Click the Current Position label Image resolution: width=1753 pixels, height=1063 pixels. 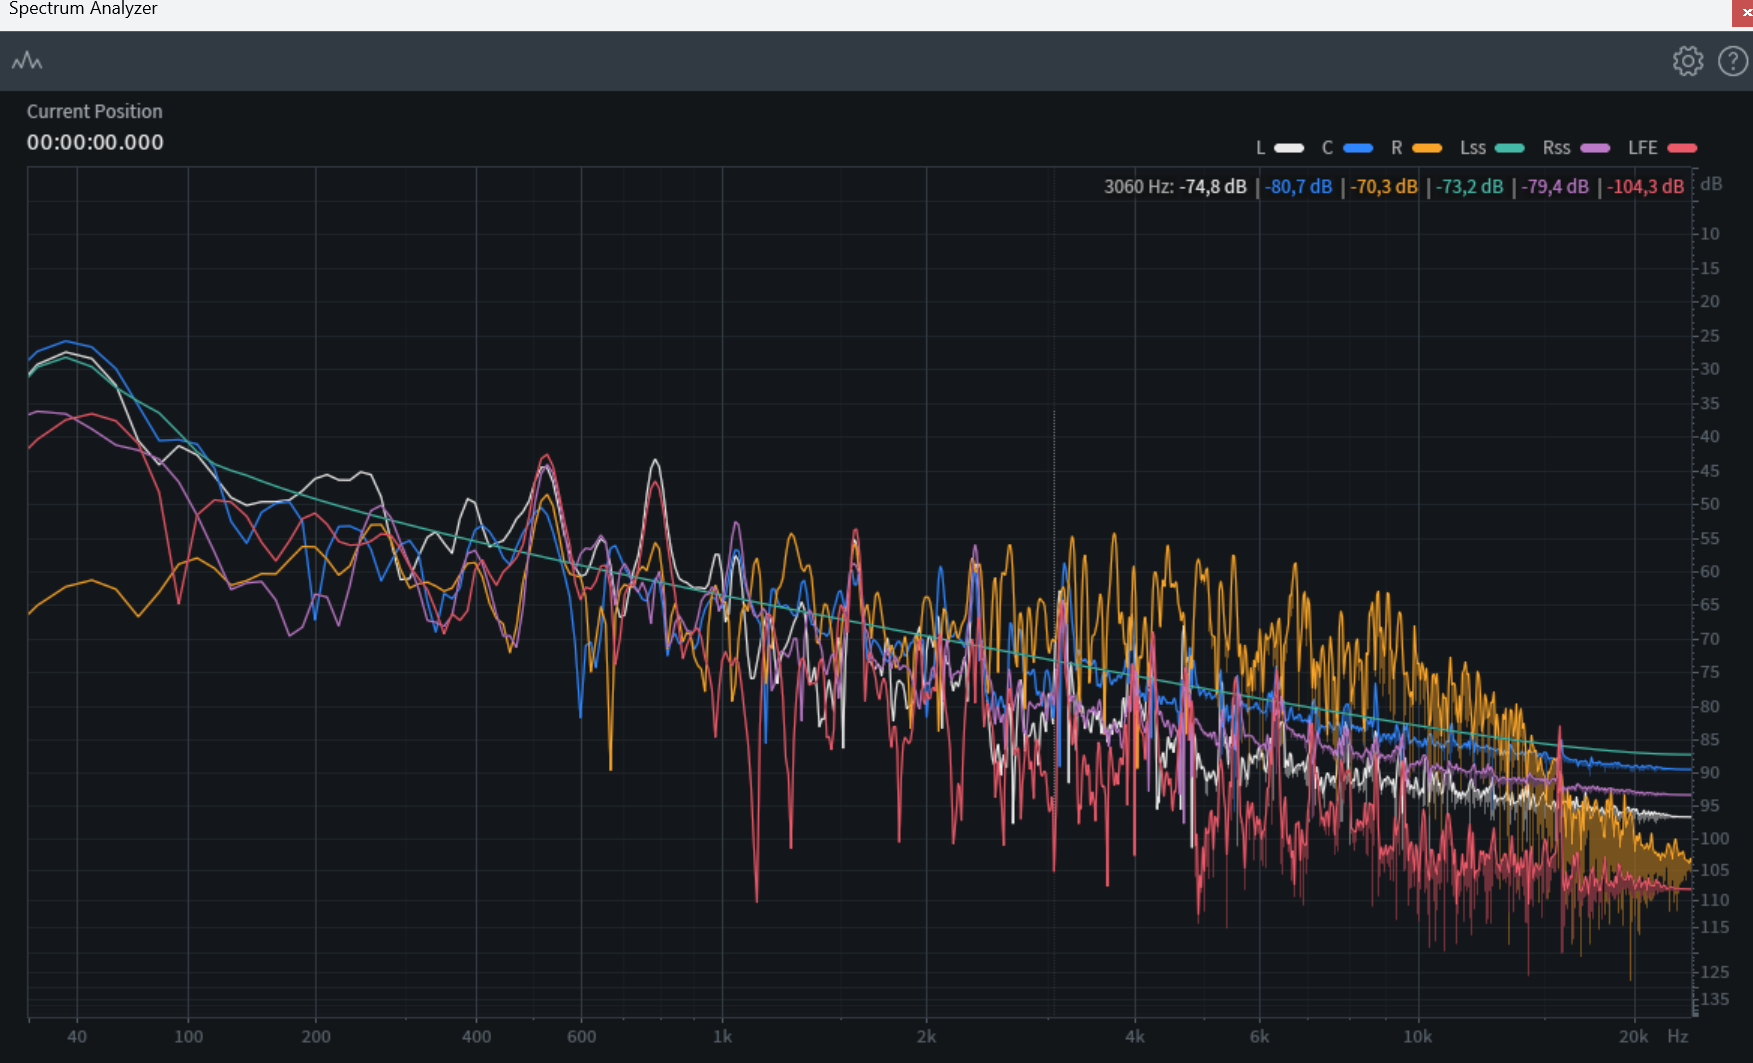point(94,111)
